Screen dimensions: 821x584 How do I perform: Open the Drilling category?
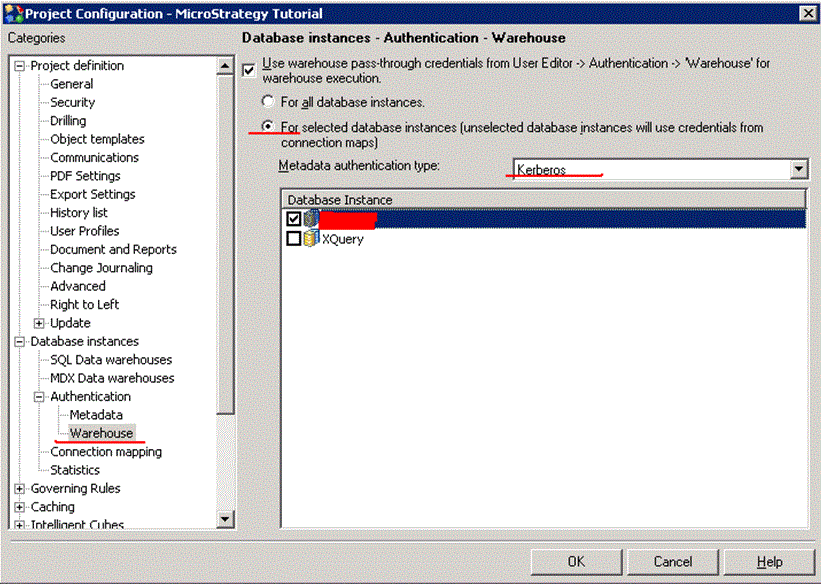(68, 120)
